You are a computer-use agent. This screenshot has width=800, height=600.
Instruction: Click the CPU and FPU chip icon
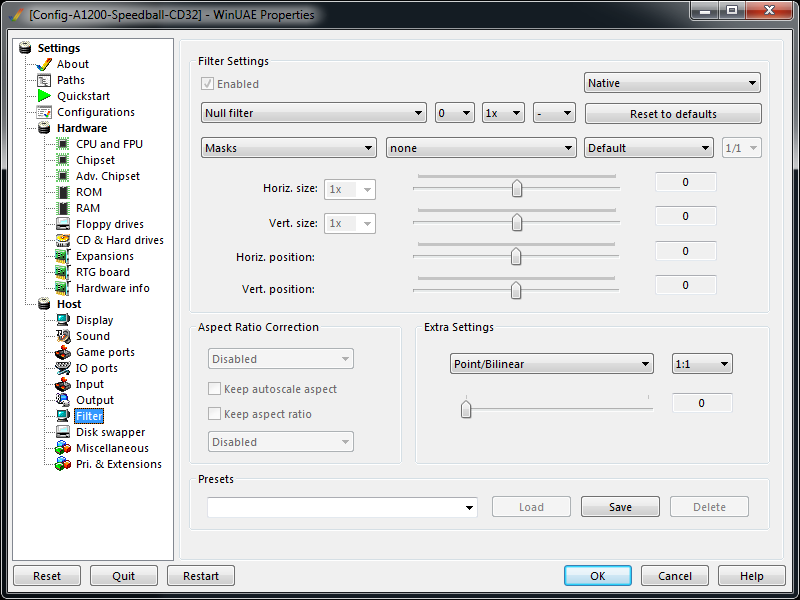point(63,144)
